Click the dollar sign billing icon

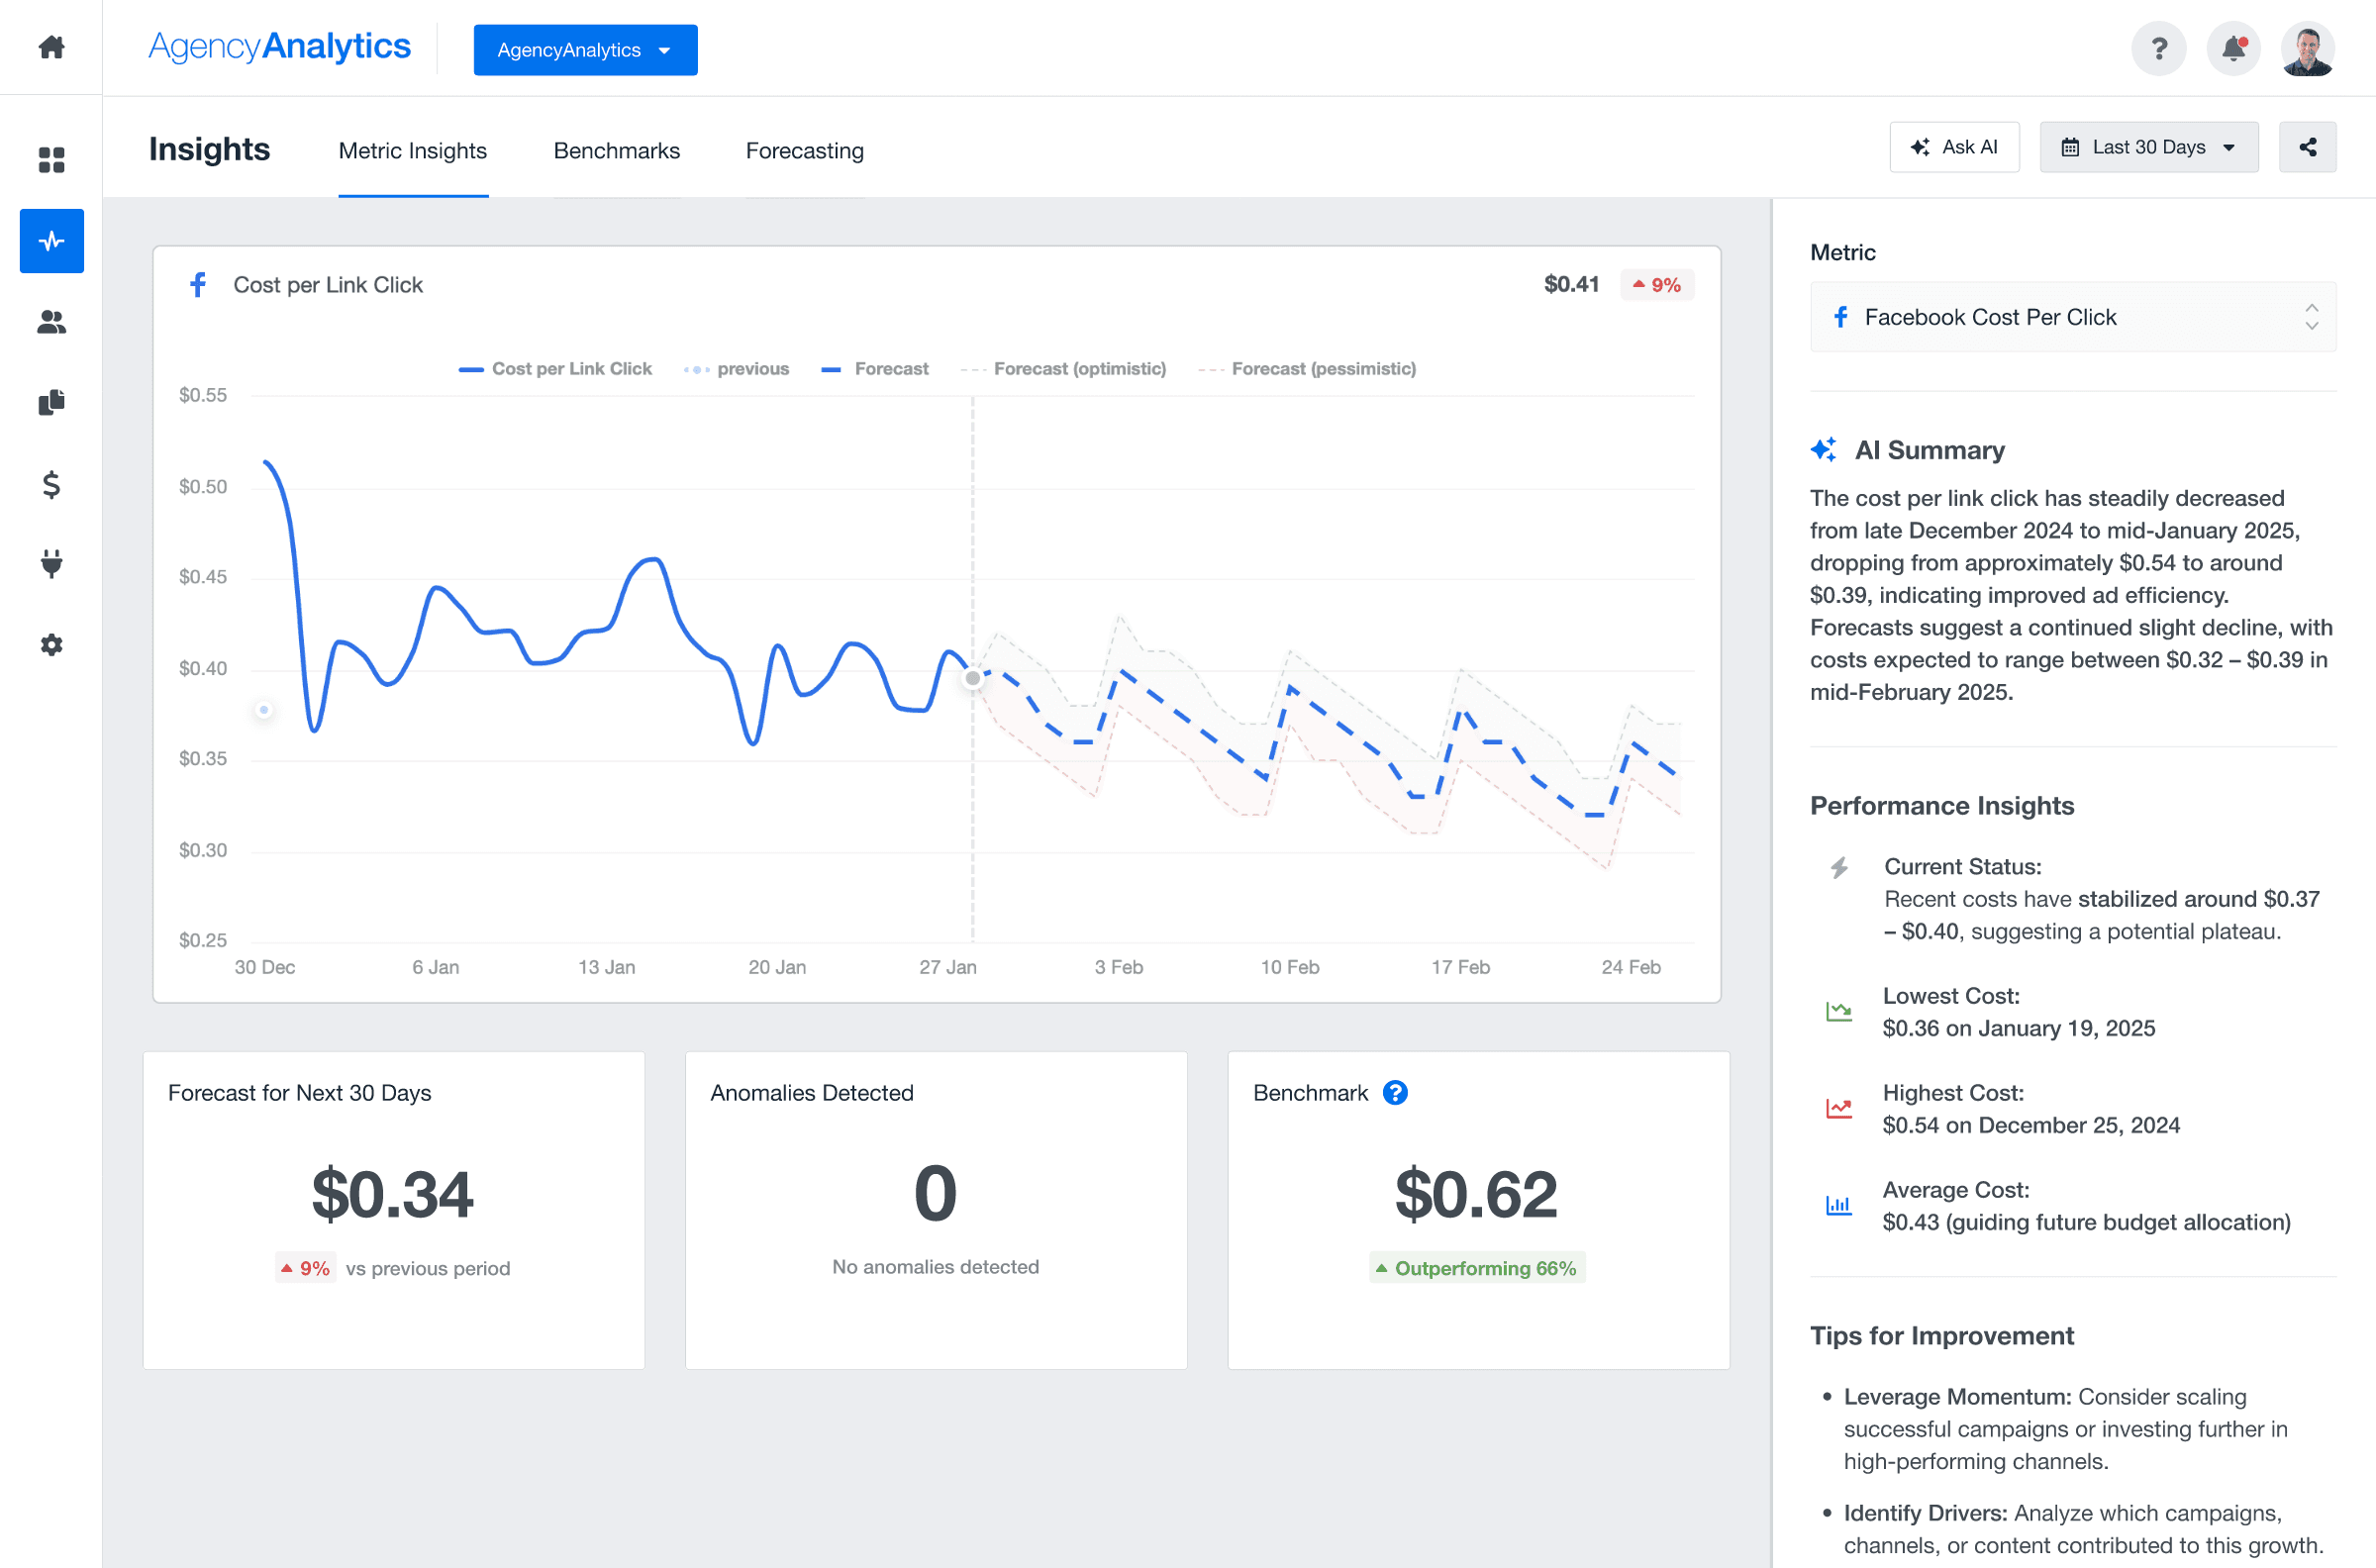[51, 485]
